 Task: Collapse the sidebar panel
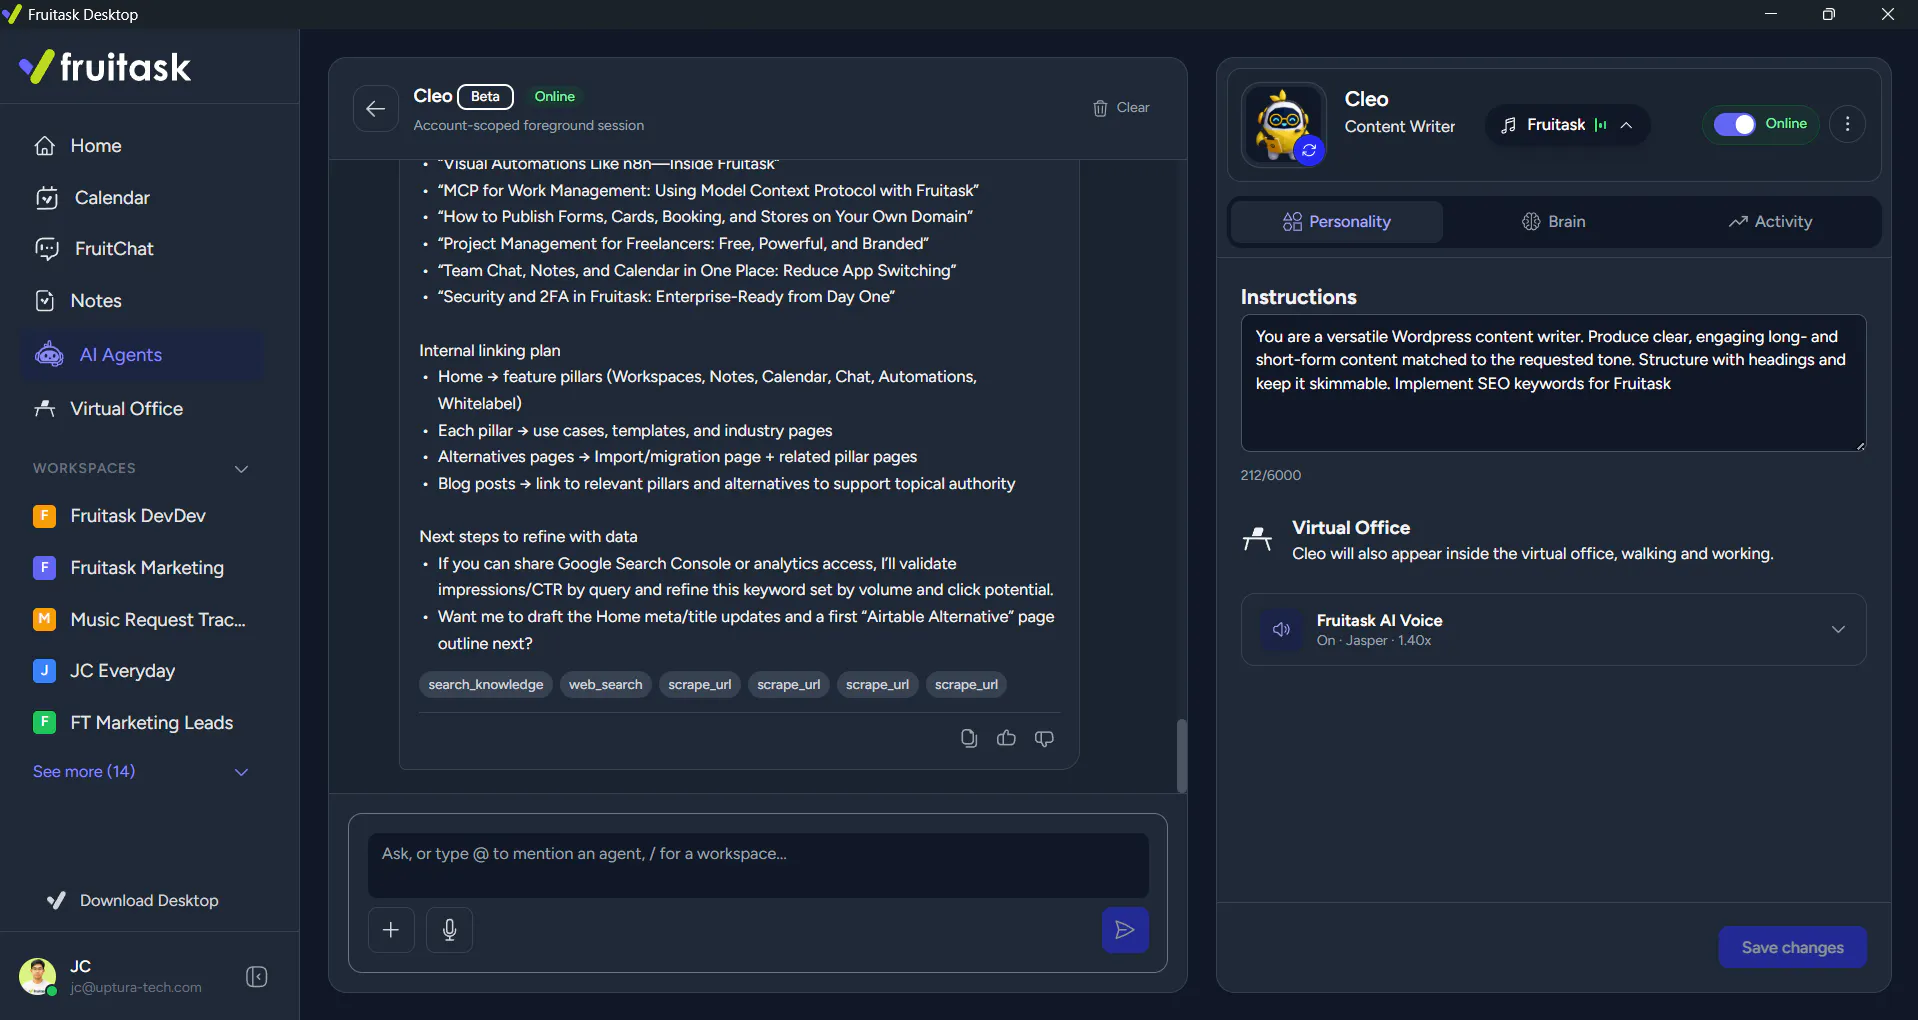[257, 977]
